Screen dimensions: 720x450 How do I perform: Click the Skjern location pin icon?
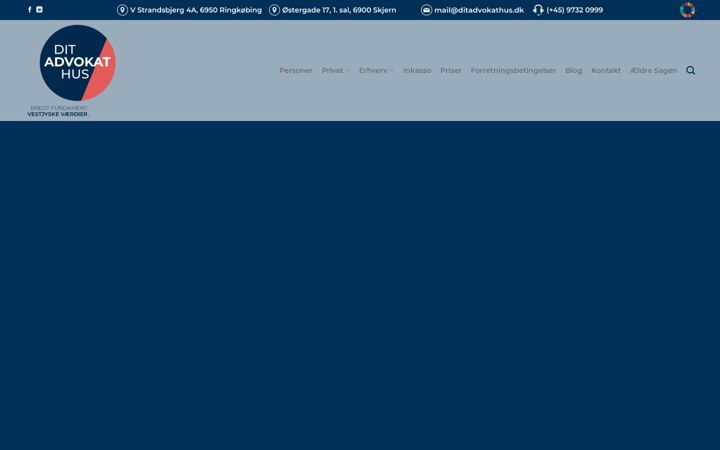[x=274, y=10]
